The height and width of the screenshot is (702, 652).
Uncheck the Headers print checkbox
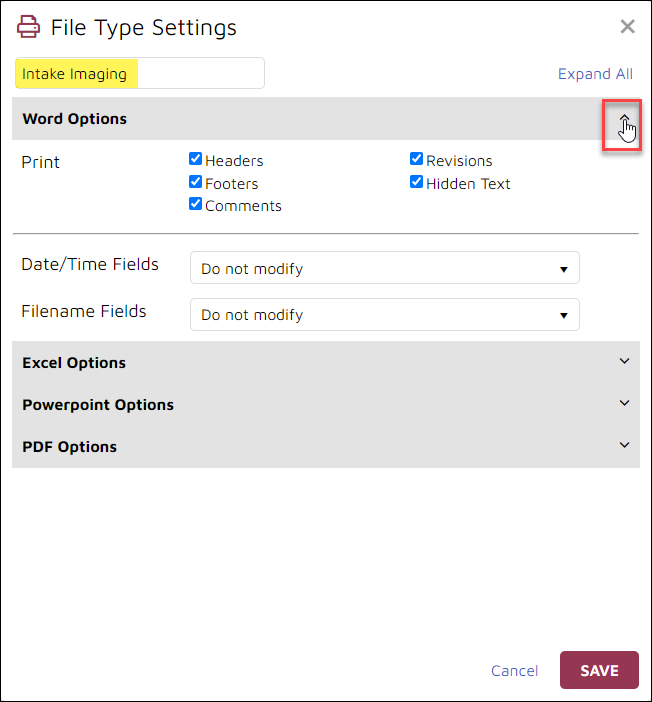click(195, 158)
